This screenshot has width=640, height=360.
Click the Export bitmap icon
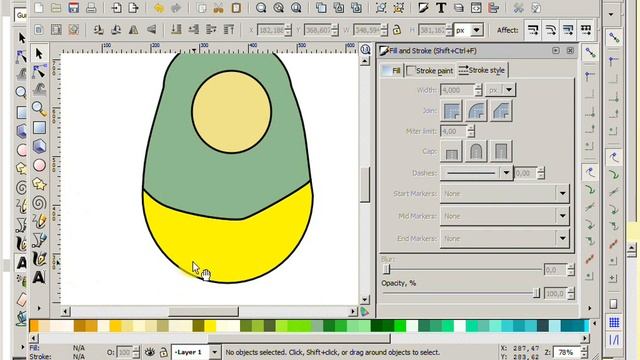pos(133,8)
